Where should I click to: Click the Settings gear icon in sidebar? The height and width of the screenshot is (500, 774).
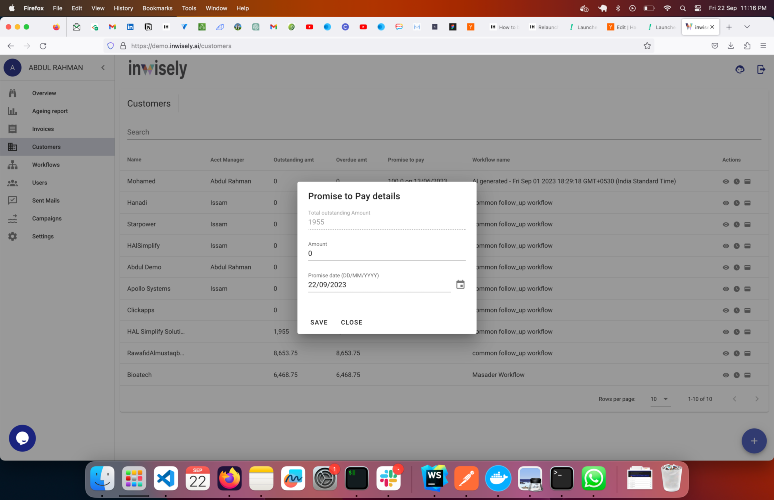pyautogui.click(x=12, y=236)
